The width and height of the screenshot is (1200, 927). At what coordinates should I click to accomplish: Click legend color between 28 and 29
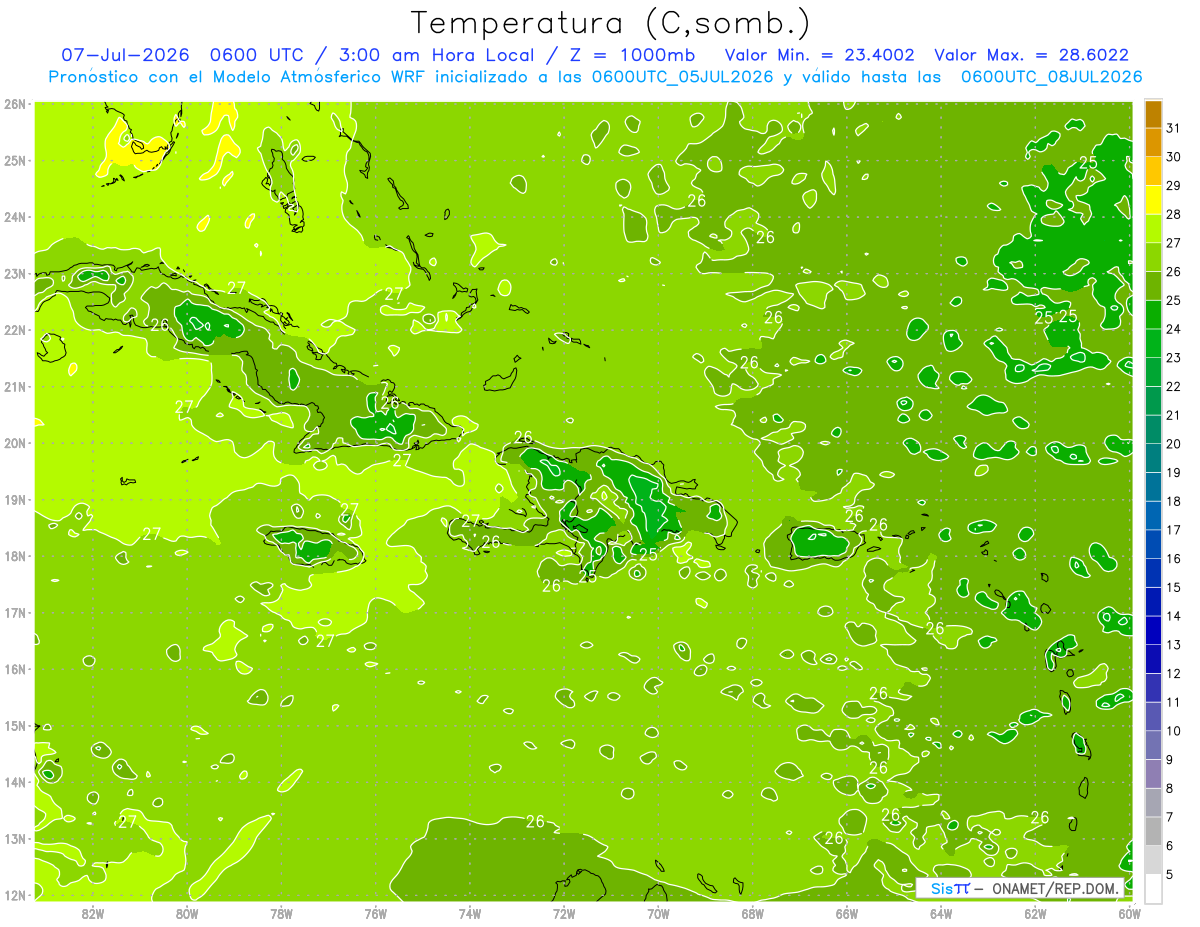pyautogui.click(x=1153, y=200)
